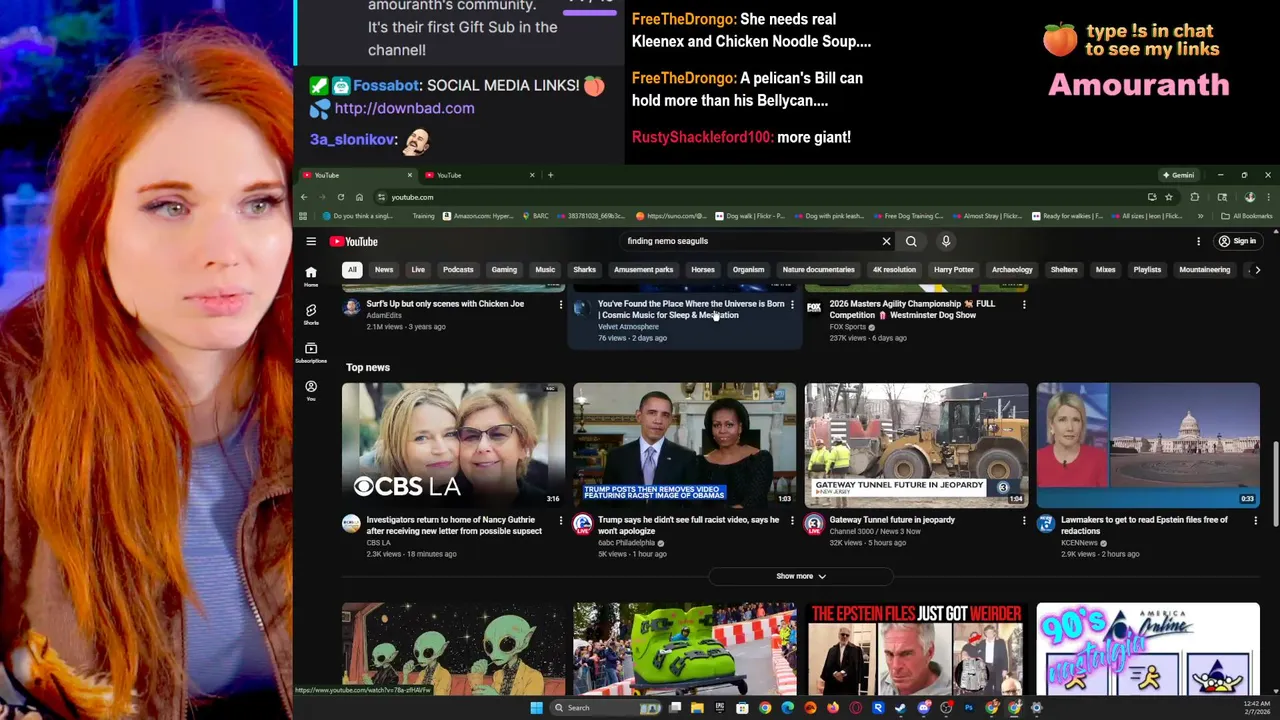Expand Top news with Show more
Viewport: 1280px width, 720px height.
tap(801, 576)
